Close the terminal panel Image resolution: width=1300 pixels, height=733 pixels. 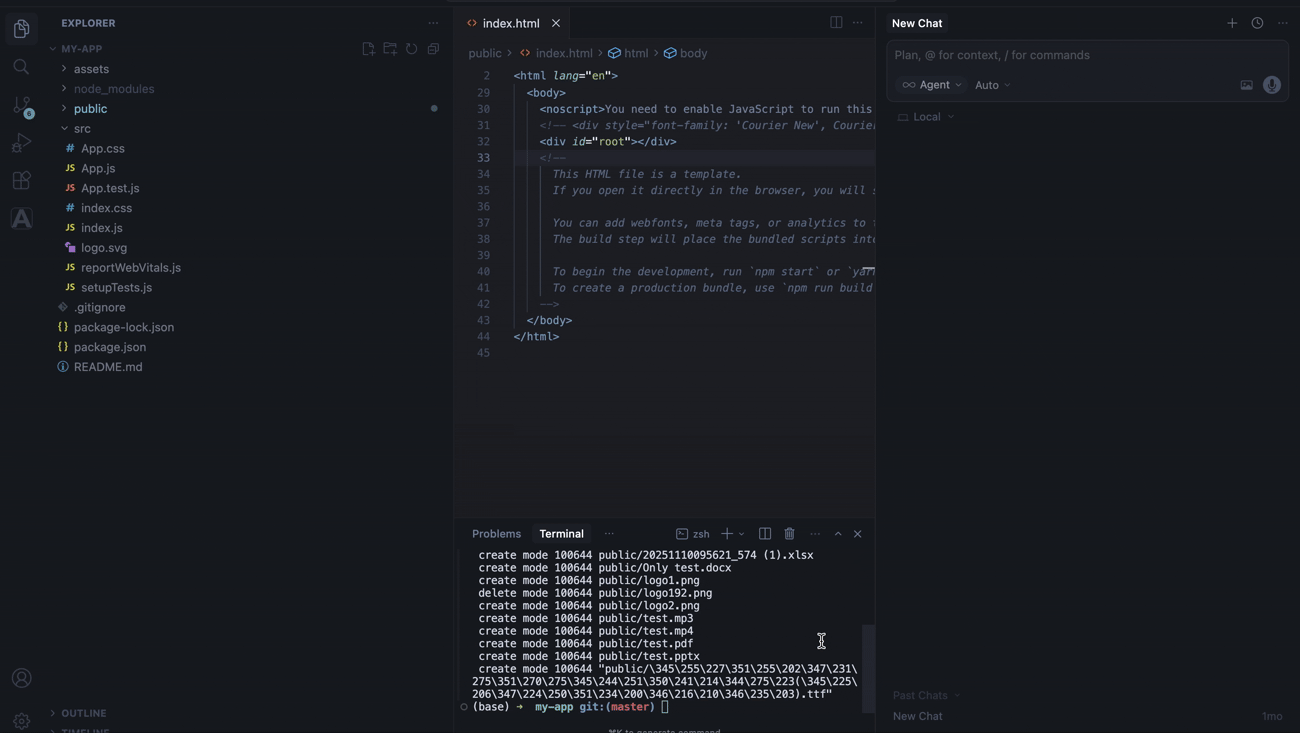point(858,534)
